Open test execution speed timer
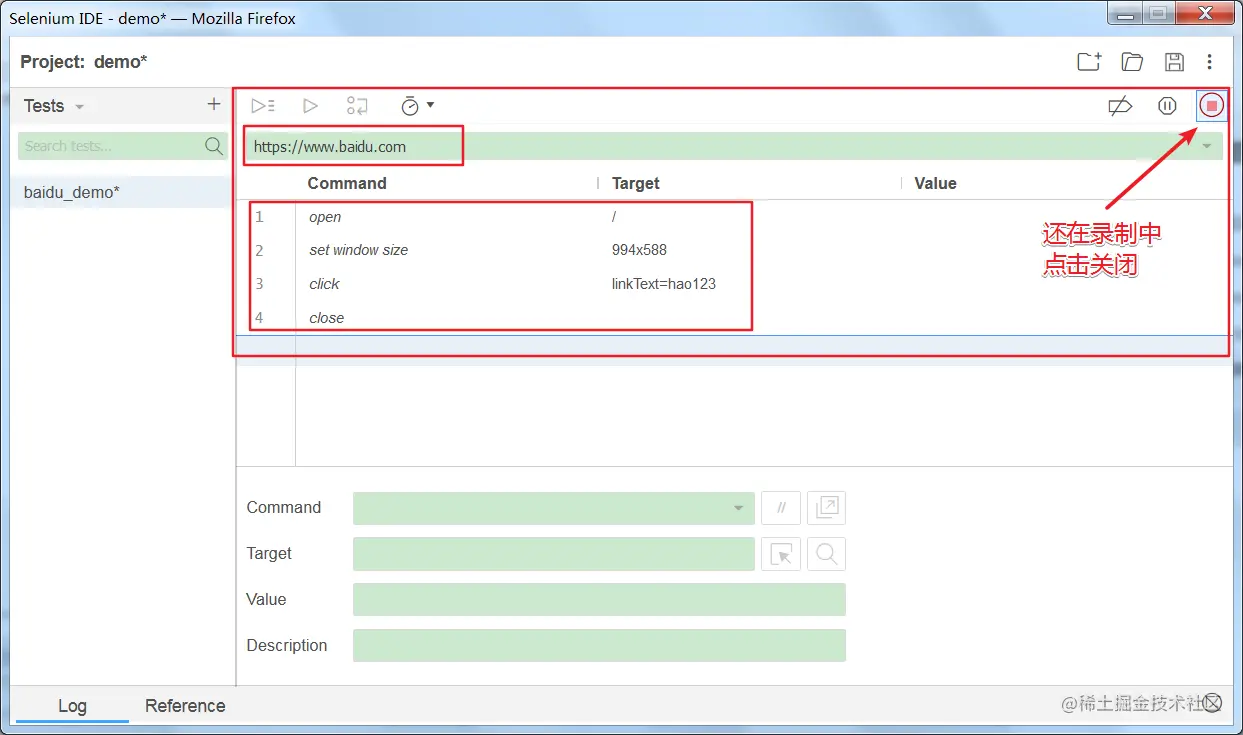The width and height of the screenshot is (1243, 735). tap(417, 105)
